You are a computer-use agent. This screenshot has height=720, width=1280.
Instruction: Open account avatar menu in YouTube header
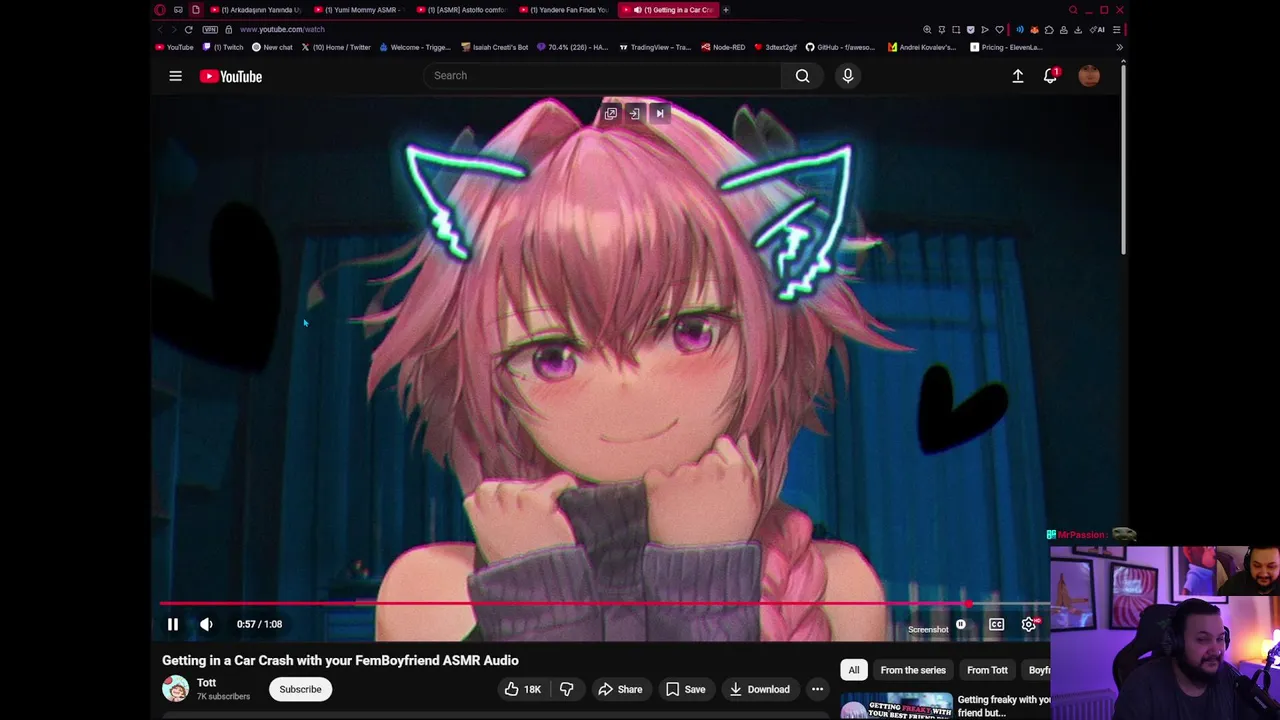tap(1089, 76)
